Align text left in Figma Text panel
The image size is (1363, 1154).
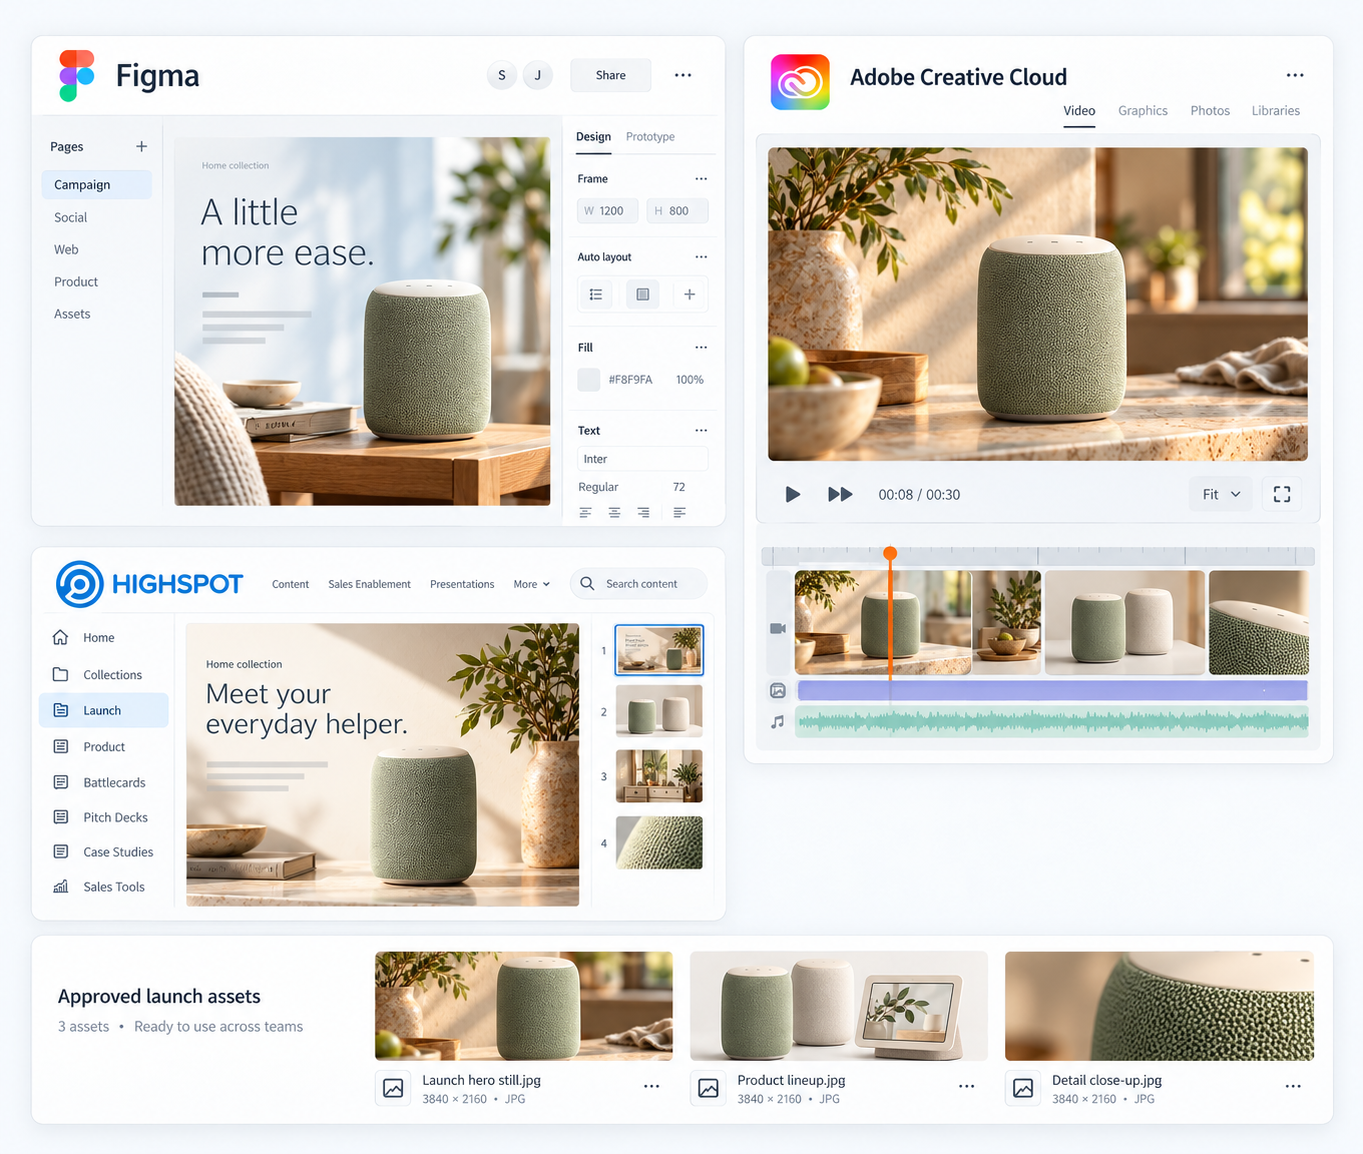coord(586,512)
